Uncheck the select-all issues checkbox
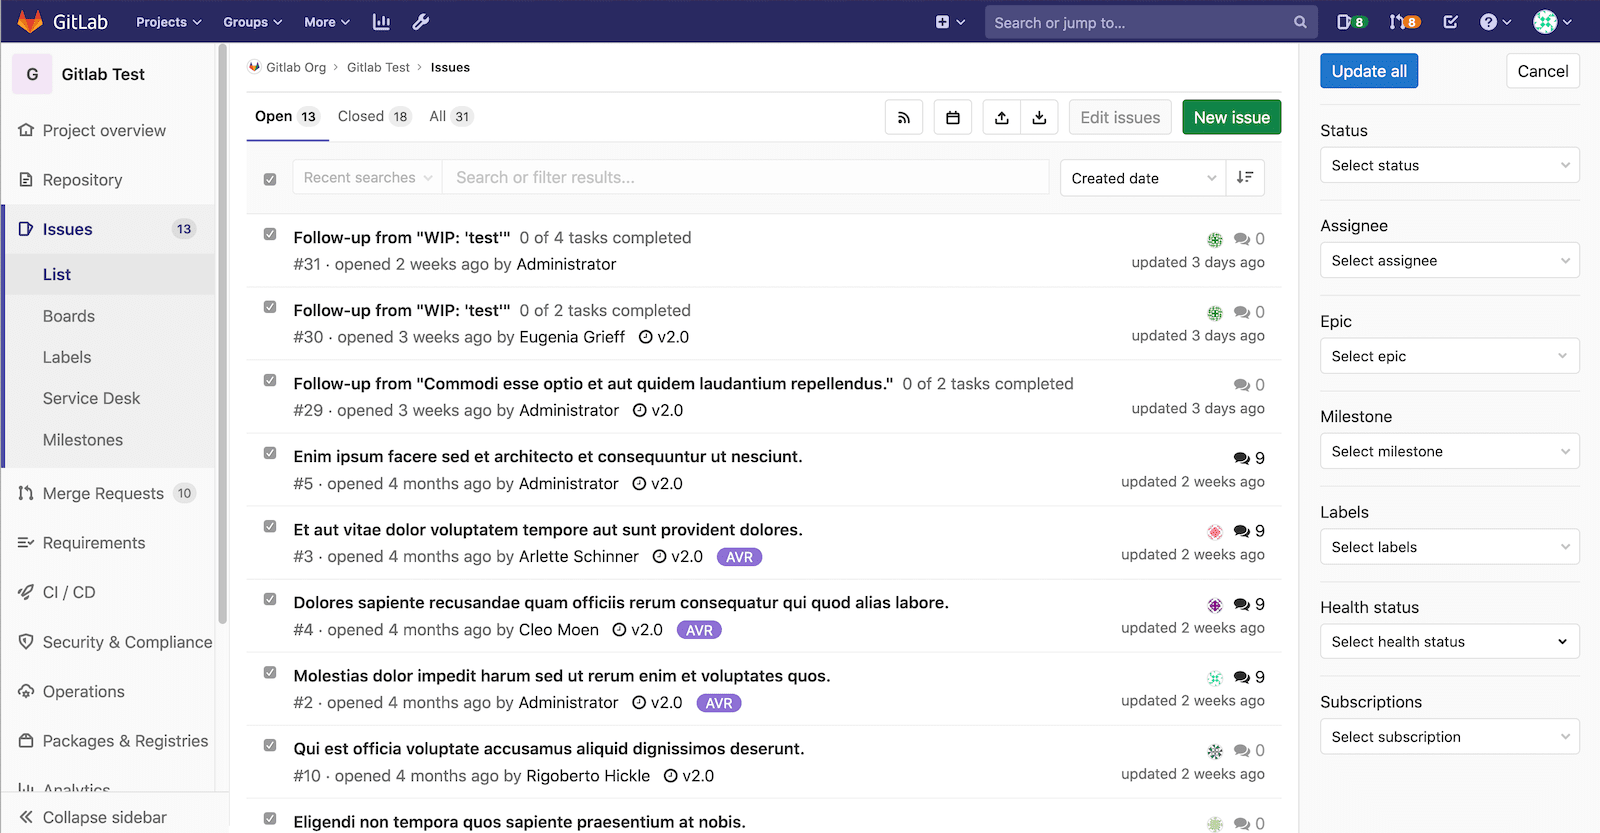This screenshot has height=833, width=1600. 270,179
